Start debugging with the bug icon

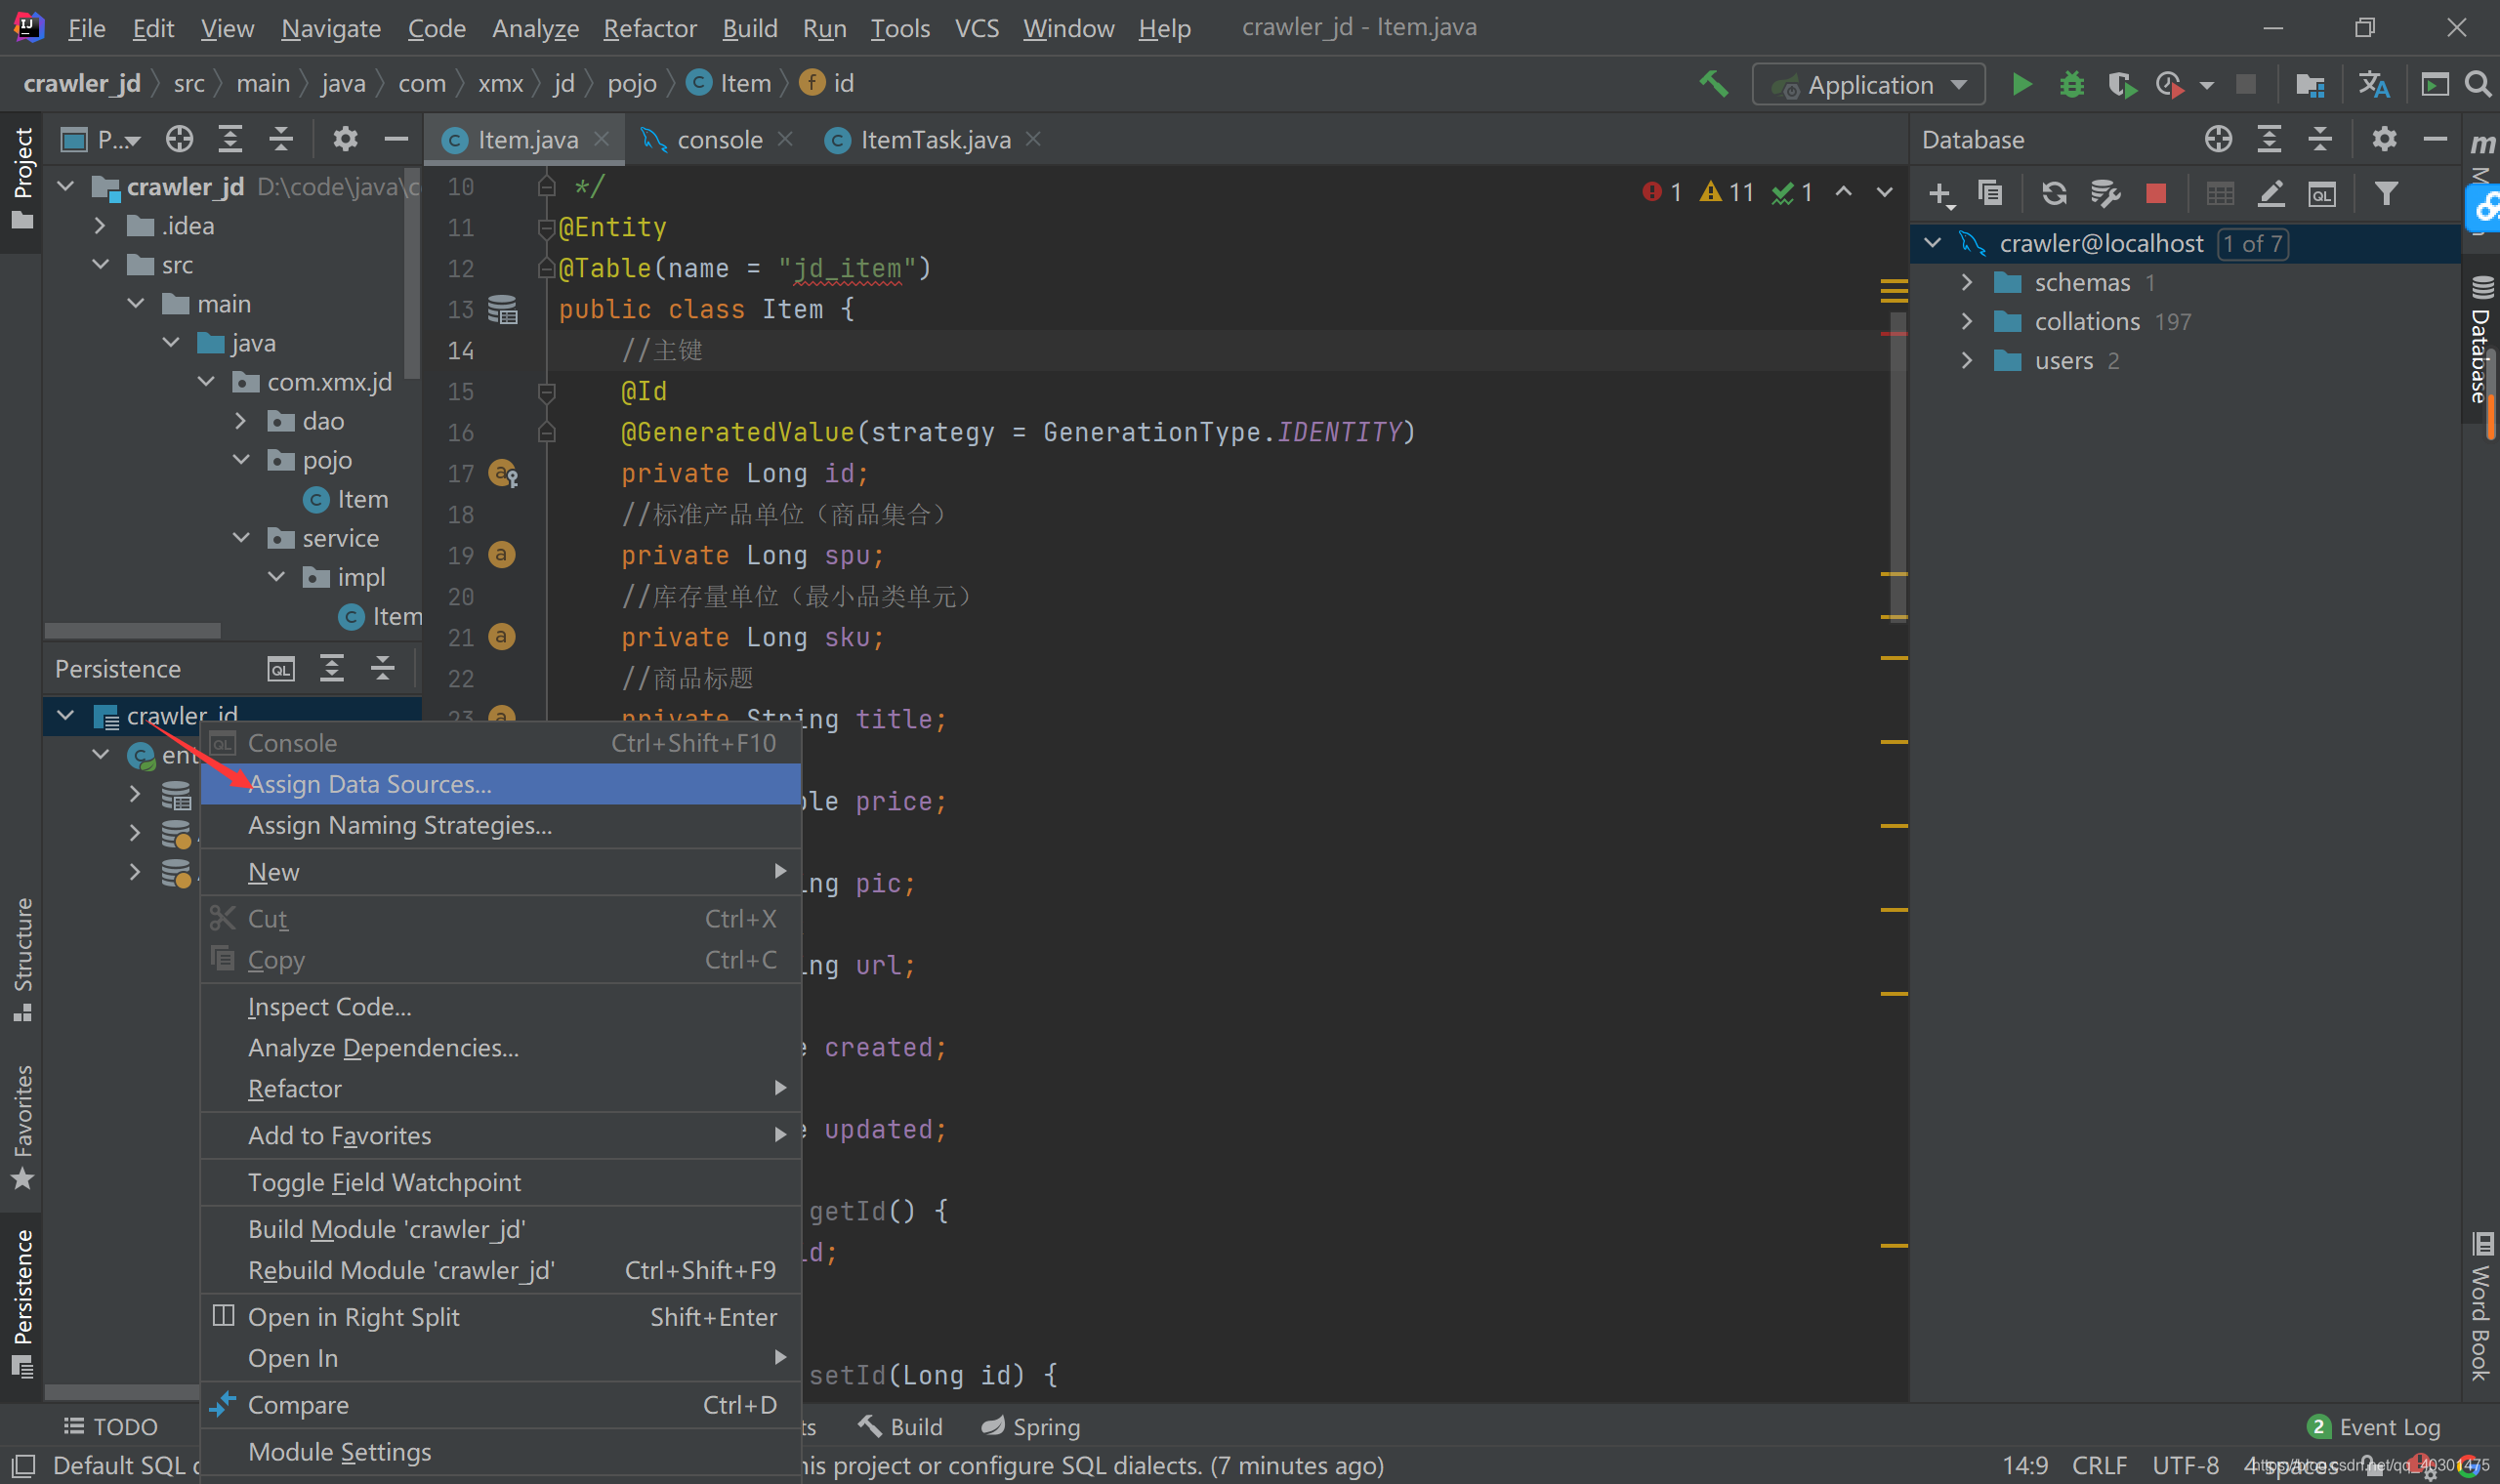2071,84
